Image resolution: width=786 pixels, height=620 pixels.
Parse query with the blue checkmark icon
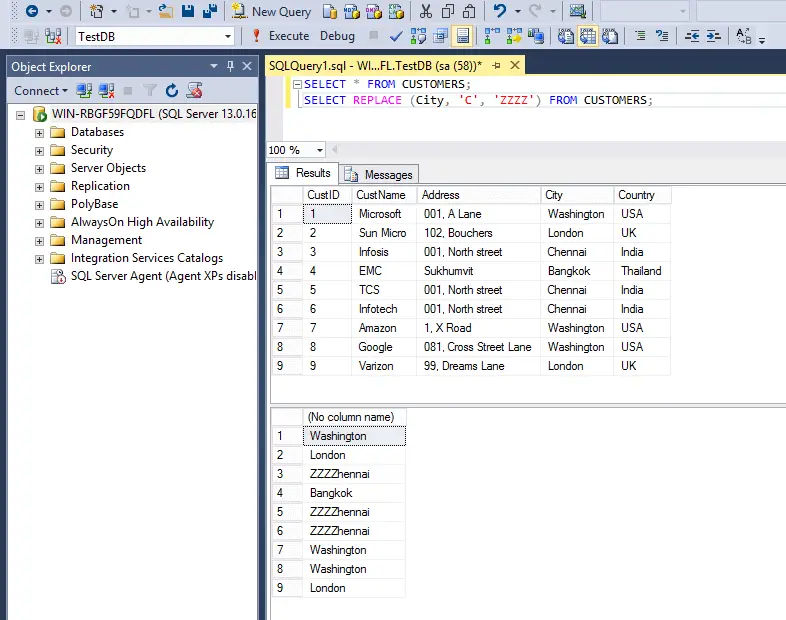coord(396,36)
